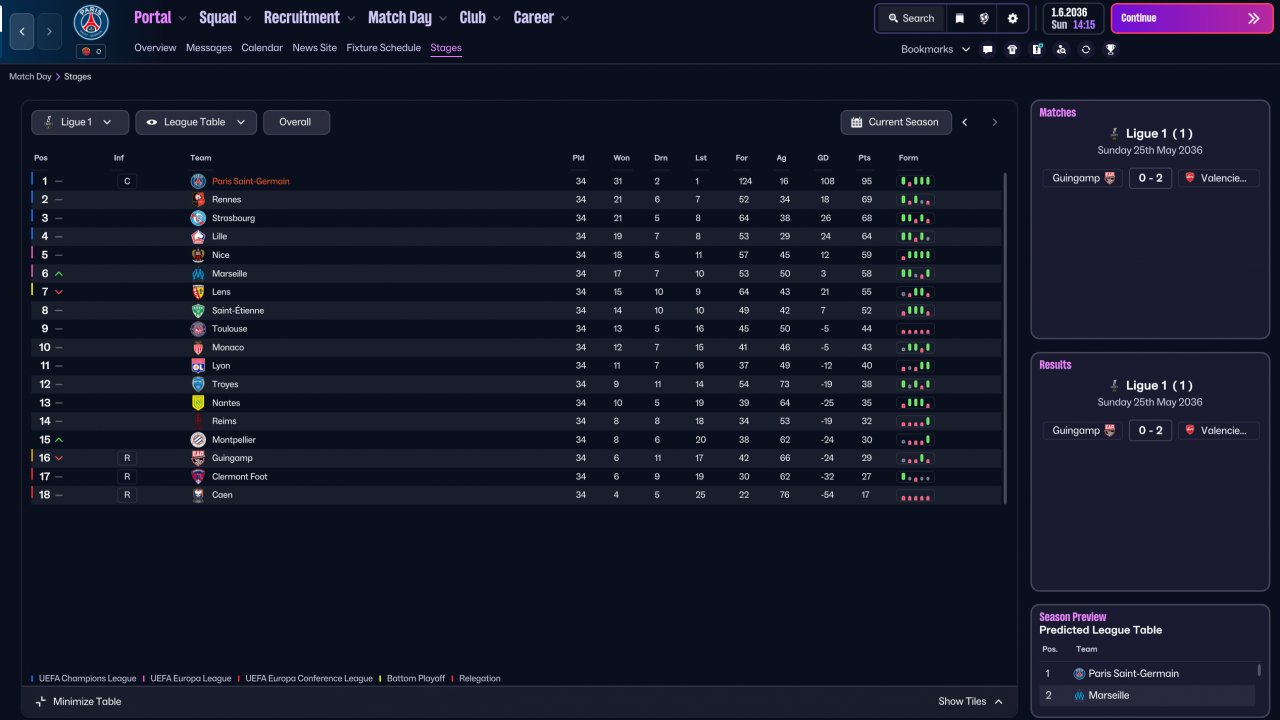
Task: Open the Toulouse team link
Action: tap(230, 329)
